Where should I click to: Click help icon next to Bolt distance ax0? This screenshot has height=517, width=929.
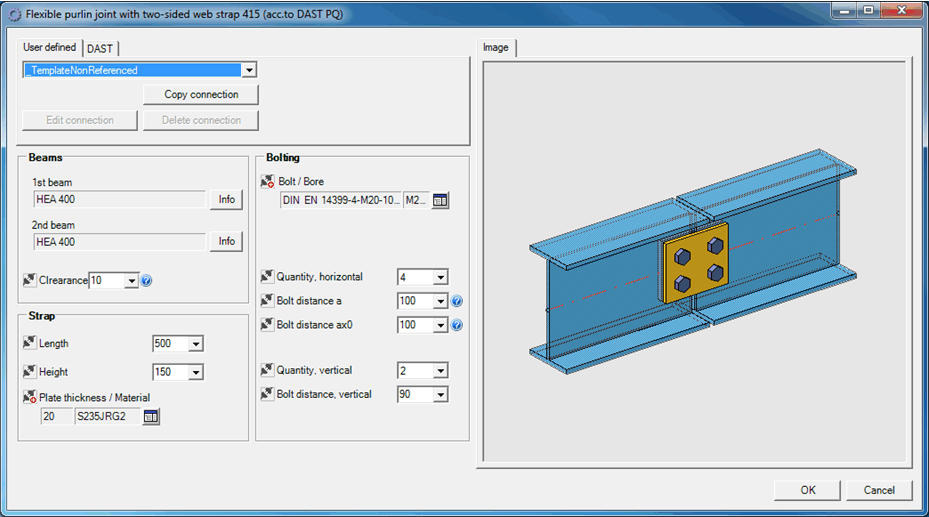456,325
